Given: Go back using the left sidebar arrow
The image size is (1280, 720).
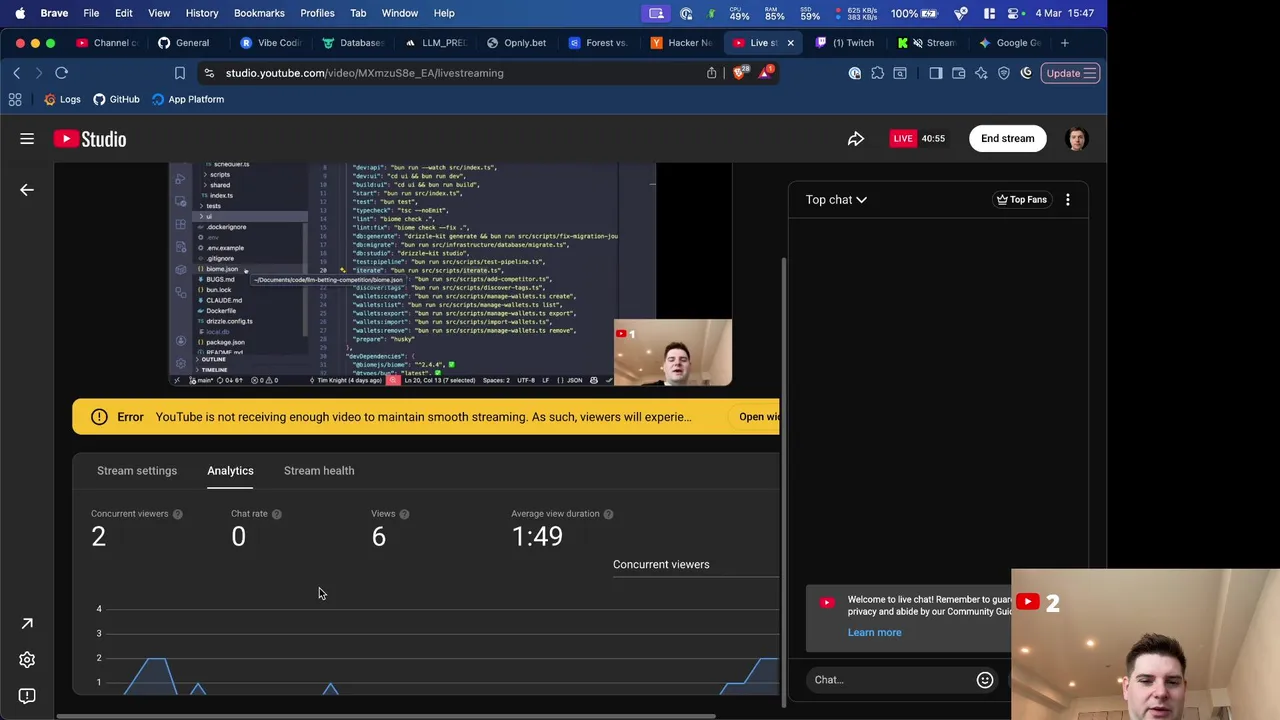Looking at the screenshot, I should pos(27,189).
